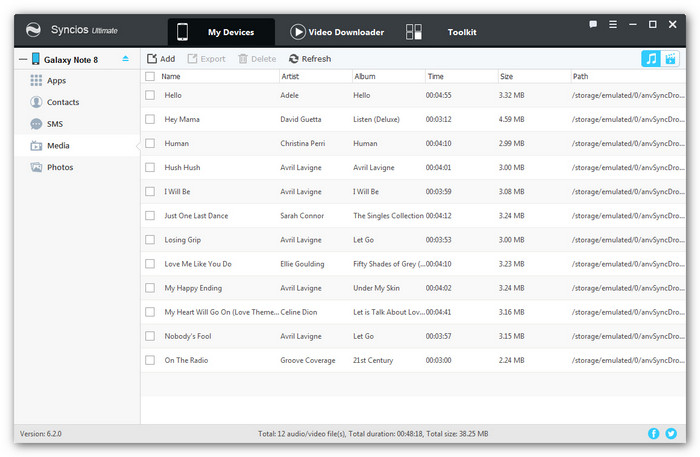Click song My Heart Will Go On
700x457 pixels.
point(221,312)
